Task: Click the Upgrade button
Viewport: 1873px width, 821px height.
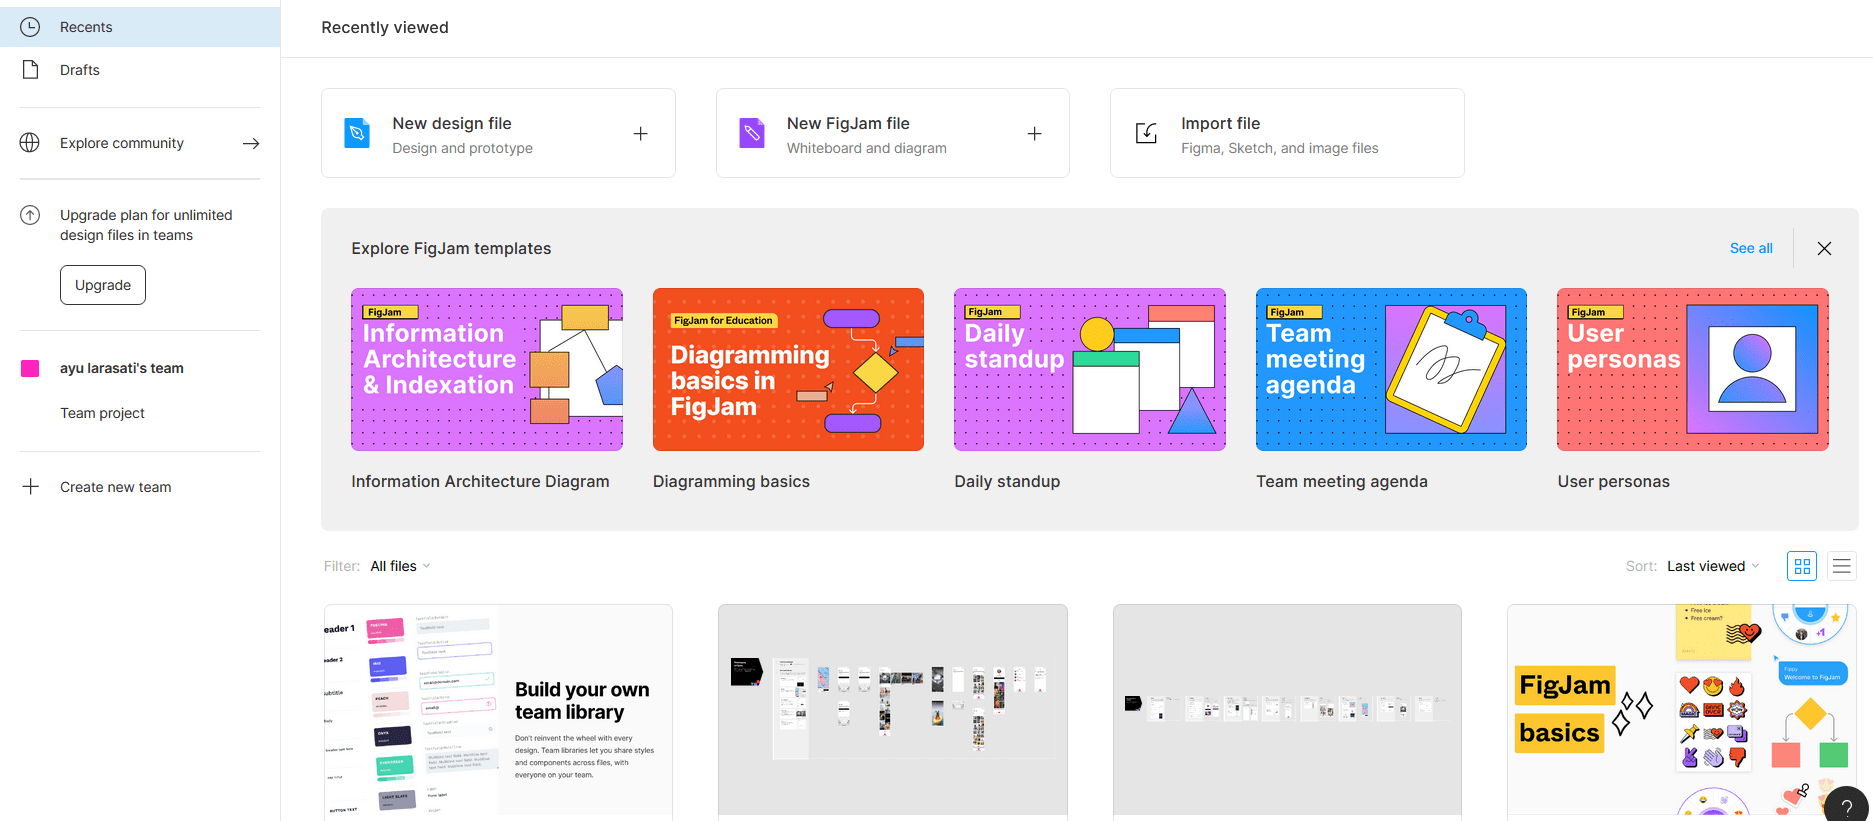Action: point(103,285)
